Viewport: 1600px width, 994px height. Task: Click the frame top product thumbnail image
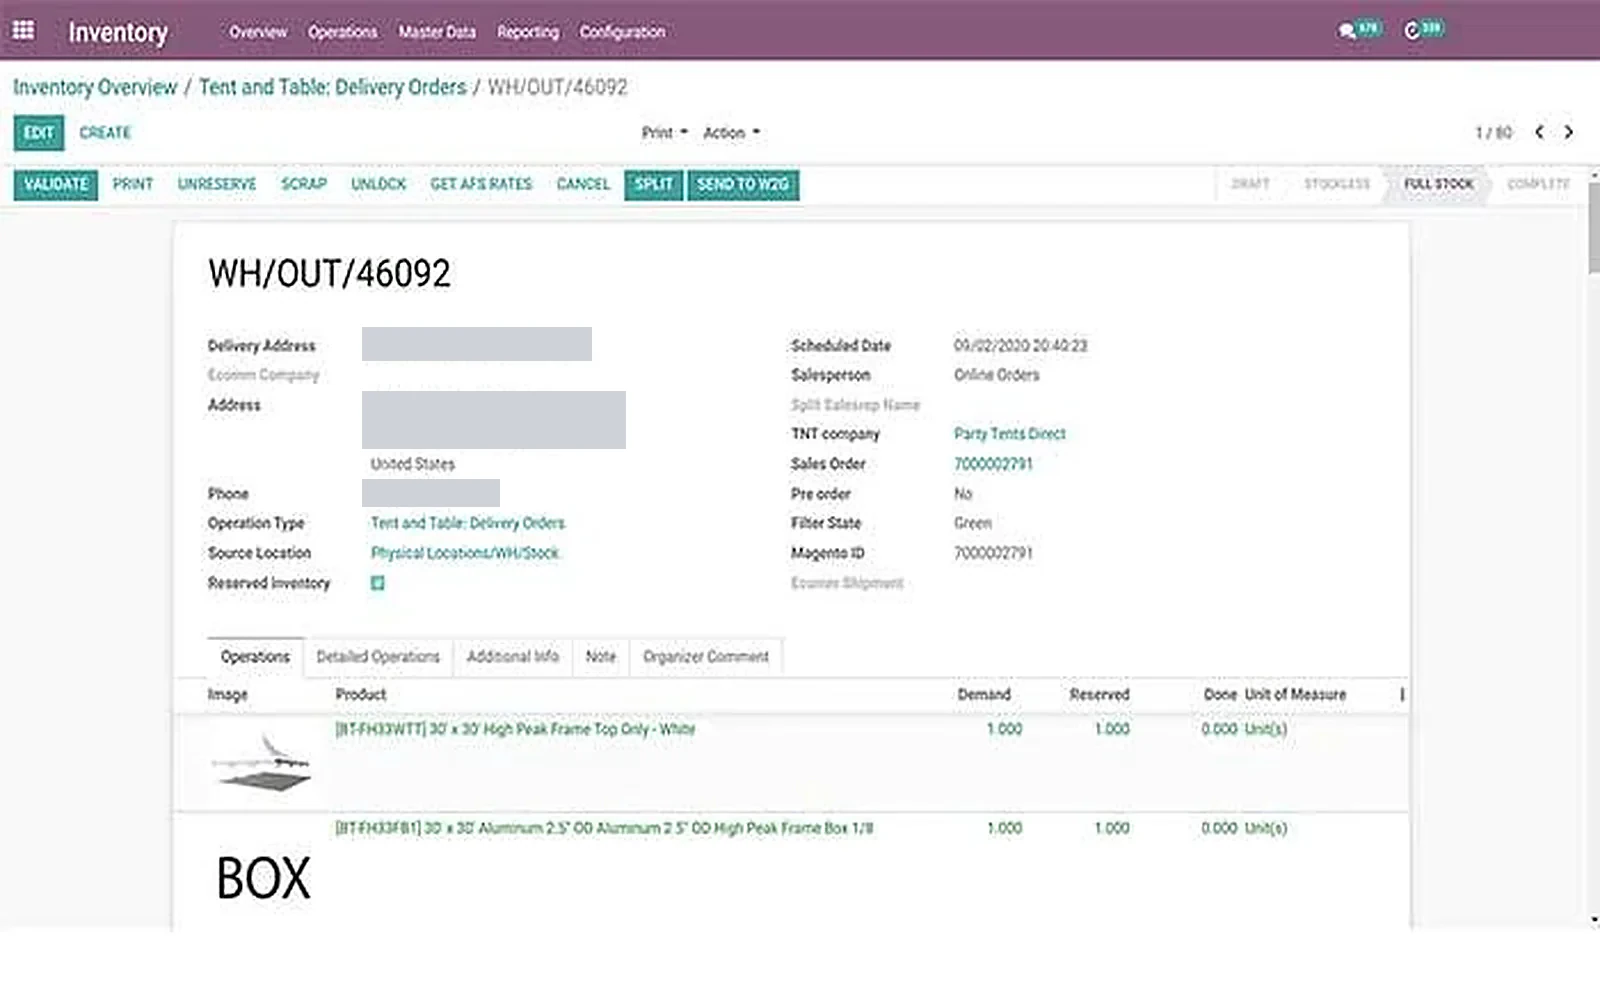point(262,762)
